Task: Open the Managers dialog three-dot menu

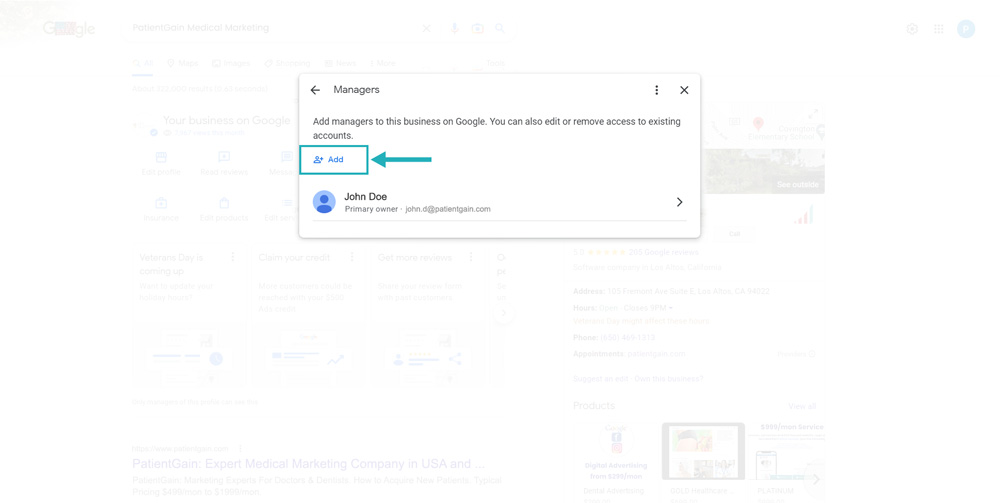Action: (656, 90)
